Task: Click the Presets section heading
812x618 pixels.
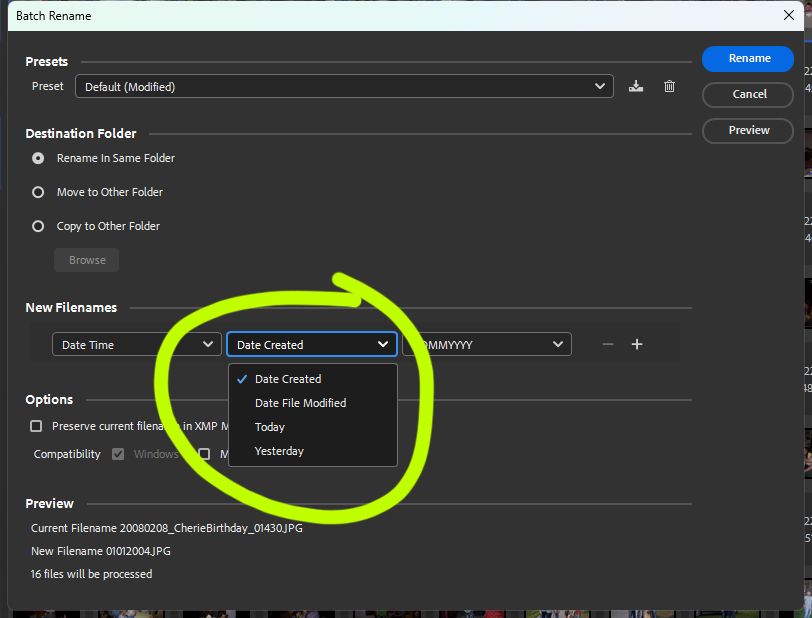Action: click(x=47, y=62)
